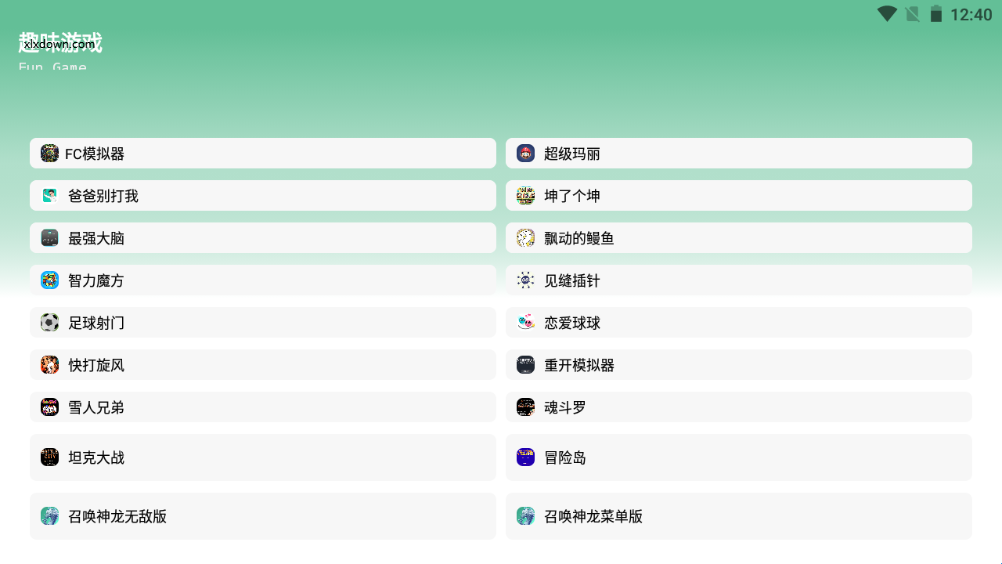Open 召唤神龙无敌版 entry
Image resolution: width=1002 pixels, height=564 pixels.
[263, 516]
